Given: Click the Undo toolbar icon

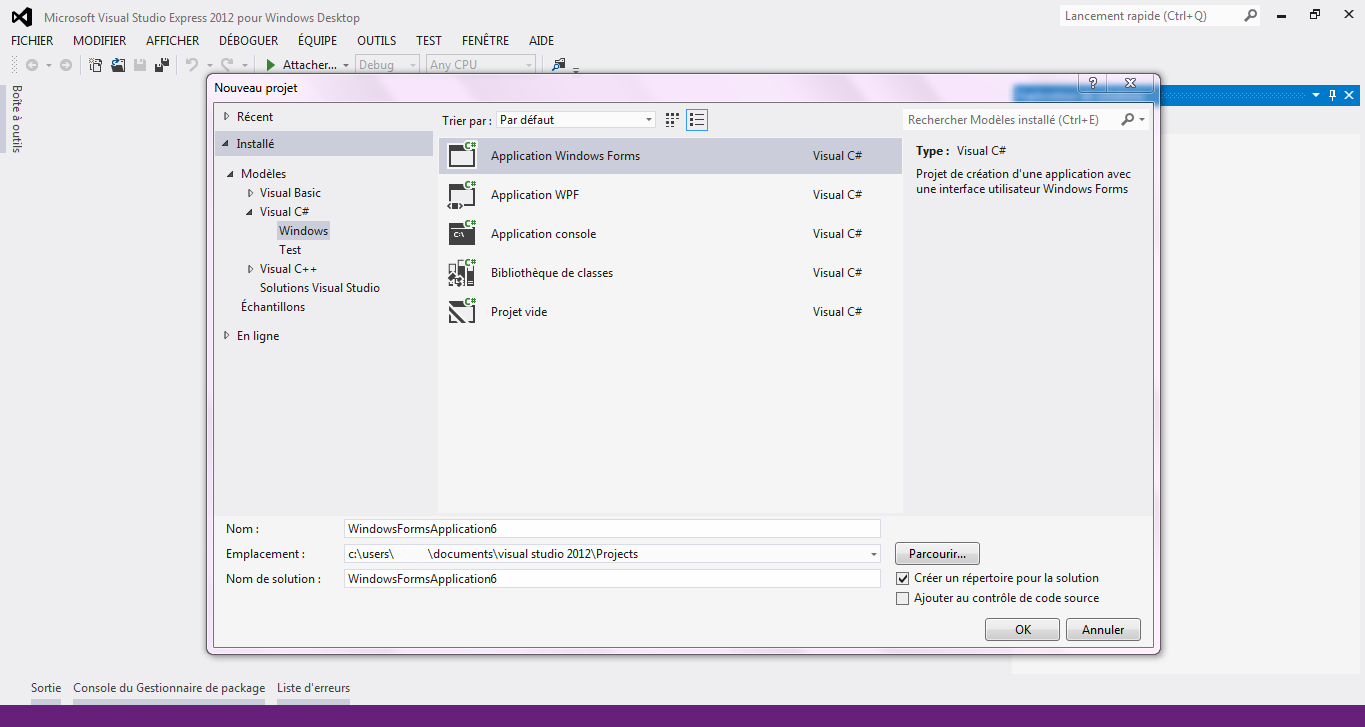Looking at the screenshot, I should tap(192, 65).
